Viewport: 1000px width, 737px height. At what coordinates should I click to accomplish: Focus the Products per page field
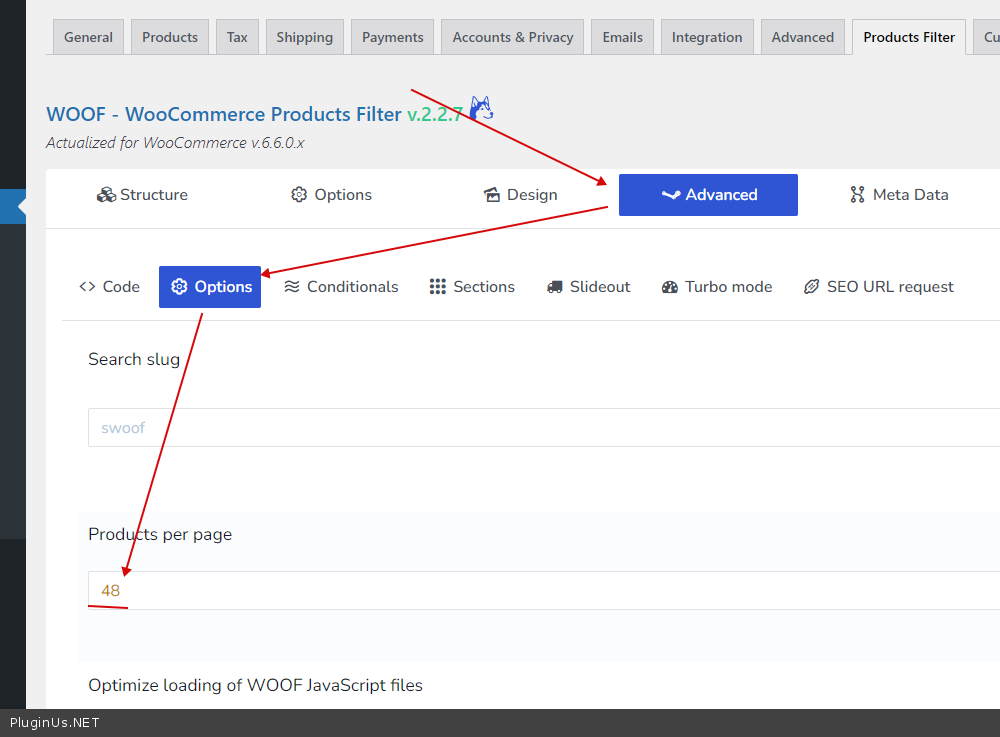[x=540, y=591]
